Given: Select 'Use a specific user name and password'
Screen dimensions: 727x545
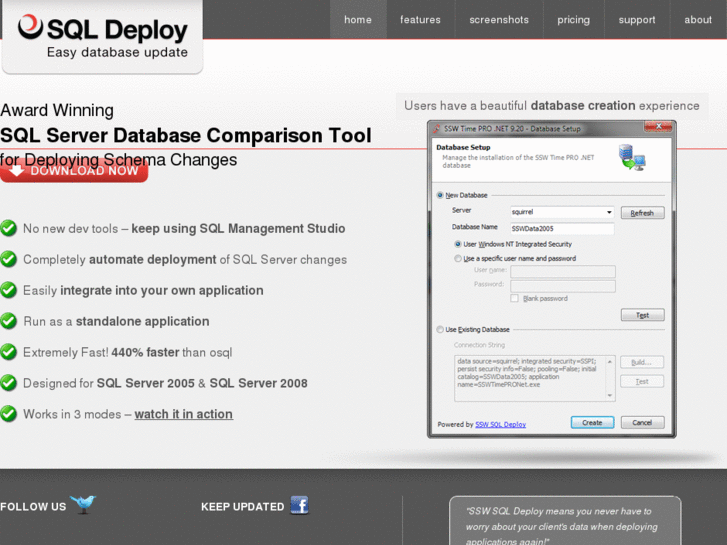Looking at the screenshot, I should (x=458, y=258).
